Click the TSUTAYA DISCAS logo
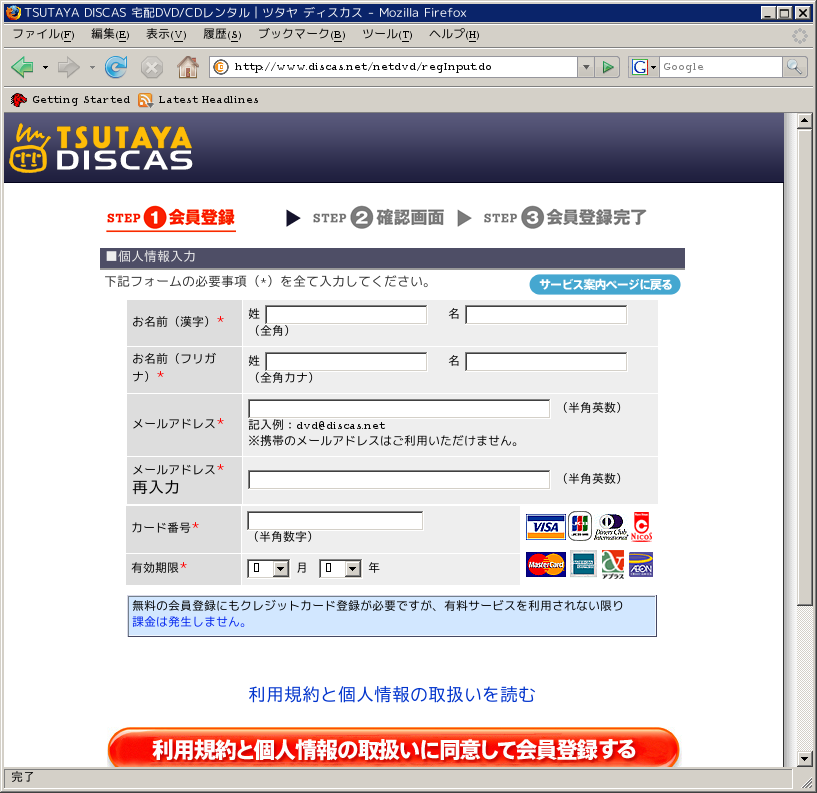Viewport: 817px width, 793px height. point(101,148)
